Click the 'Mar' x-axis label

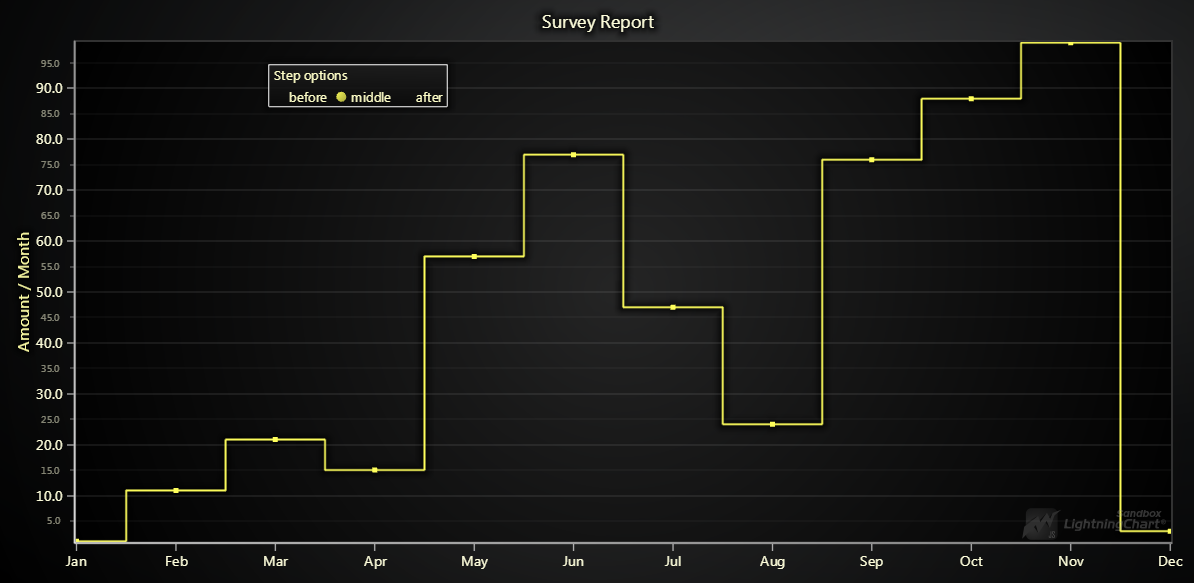click(x=275, y=562)
